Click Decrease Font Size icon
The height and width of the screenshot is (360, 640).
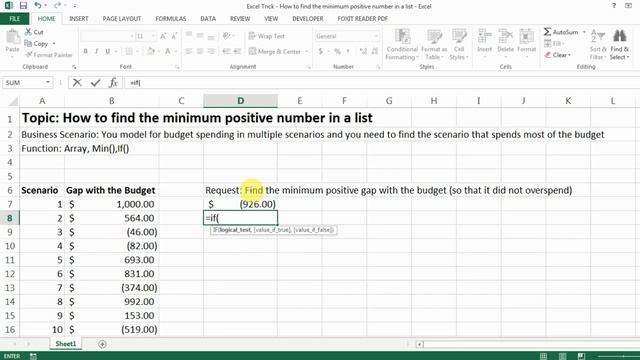tap(174, 36)
